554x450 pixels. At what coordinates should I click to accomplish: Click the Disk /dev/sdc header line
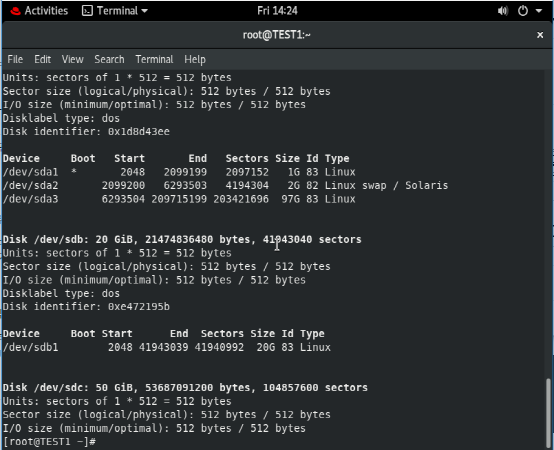click(x=185, y=387)
